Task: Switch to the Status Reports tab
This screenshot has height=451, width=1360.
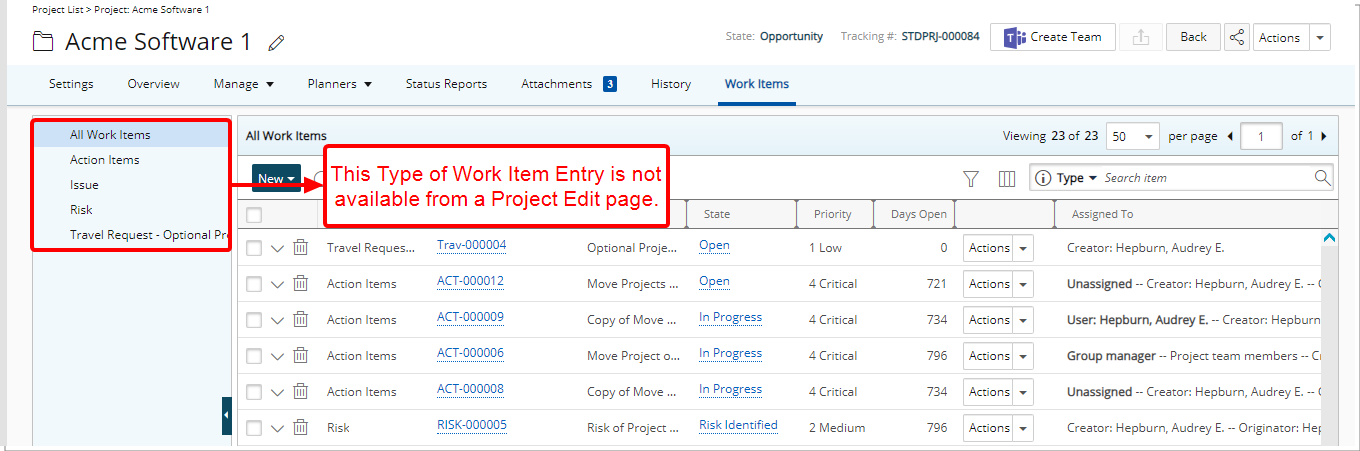Action: click(x=446, y=84)
